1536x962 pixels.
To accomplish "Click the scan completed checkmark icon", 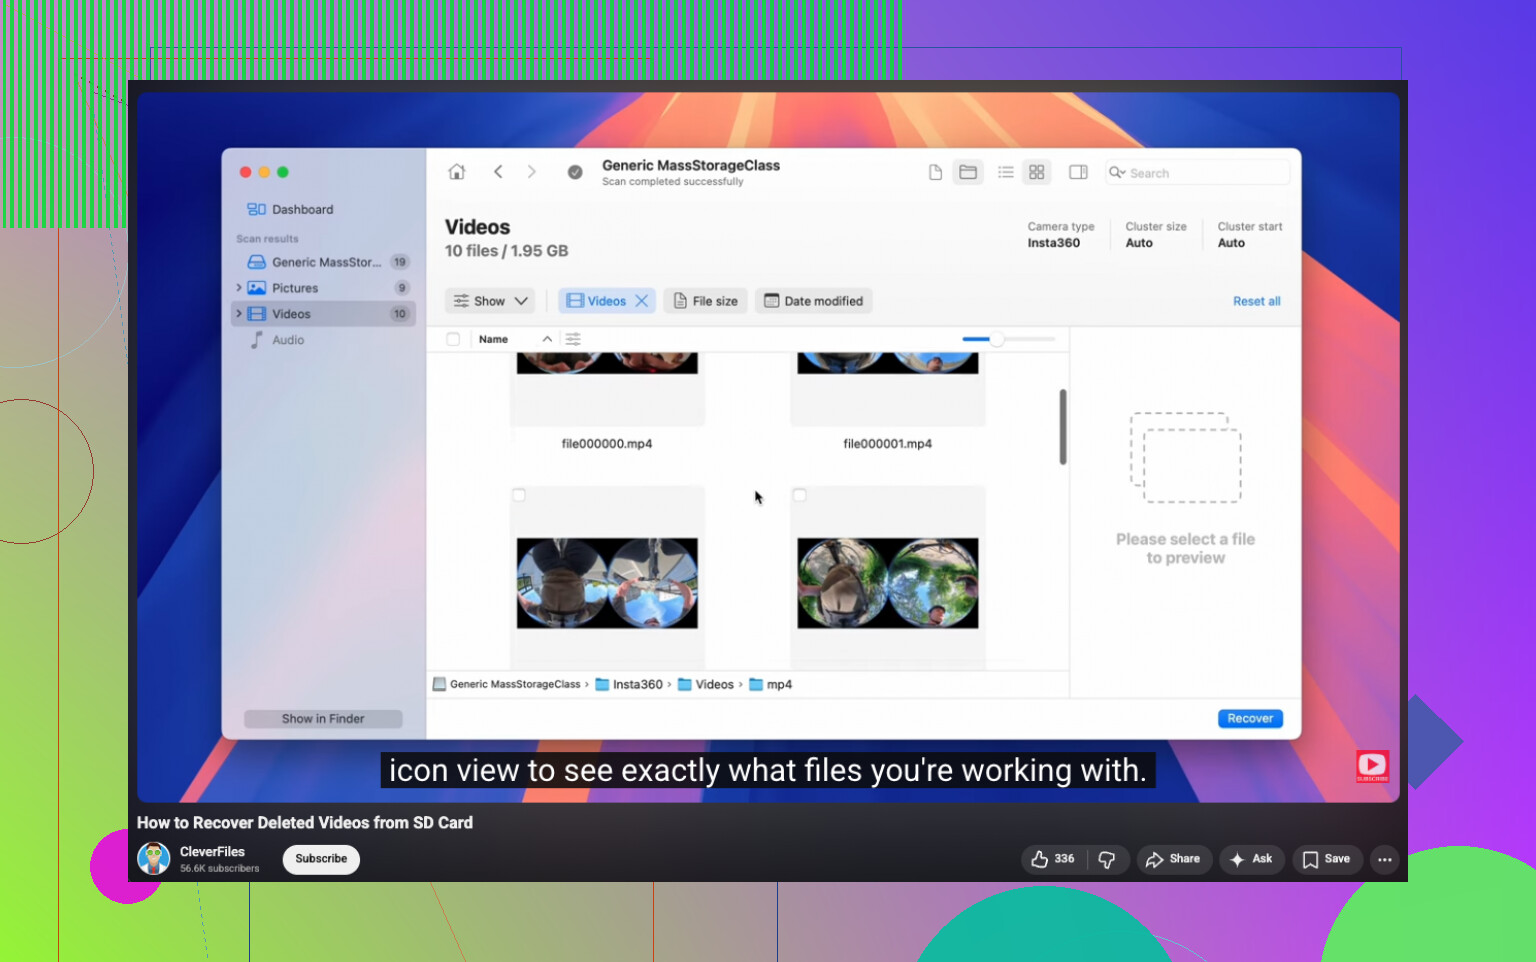I will 575,172.
